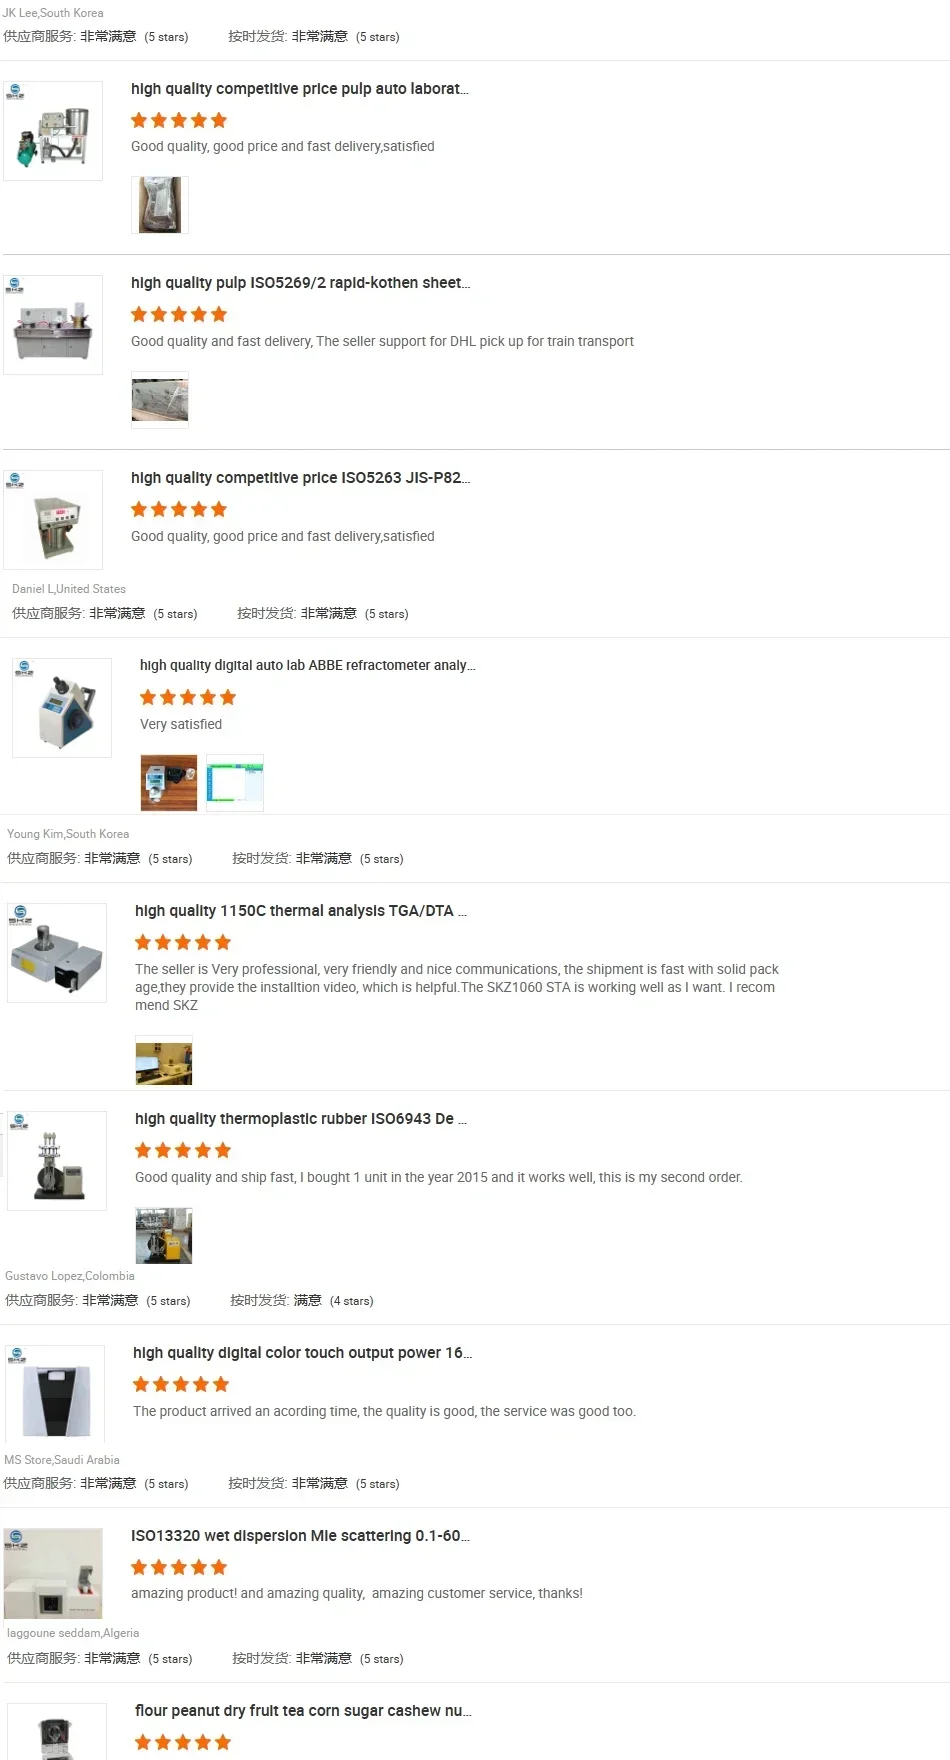Open the digital color touch product image

(55, 1393)
